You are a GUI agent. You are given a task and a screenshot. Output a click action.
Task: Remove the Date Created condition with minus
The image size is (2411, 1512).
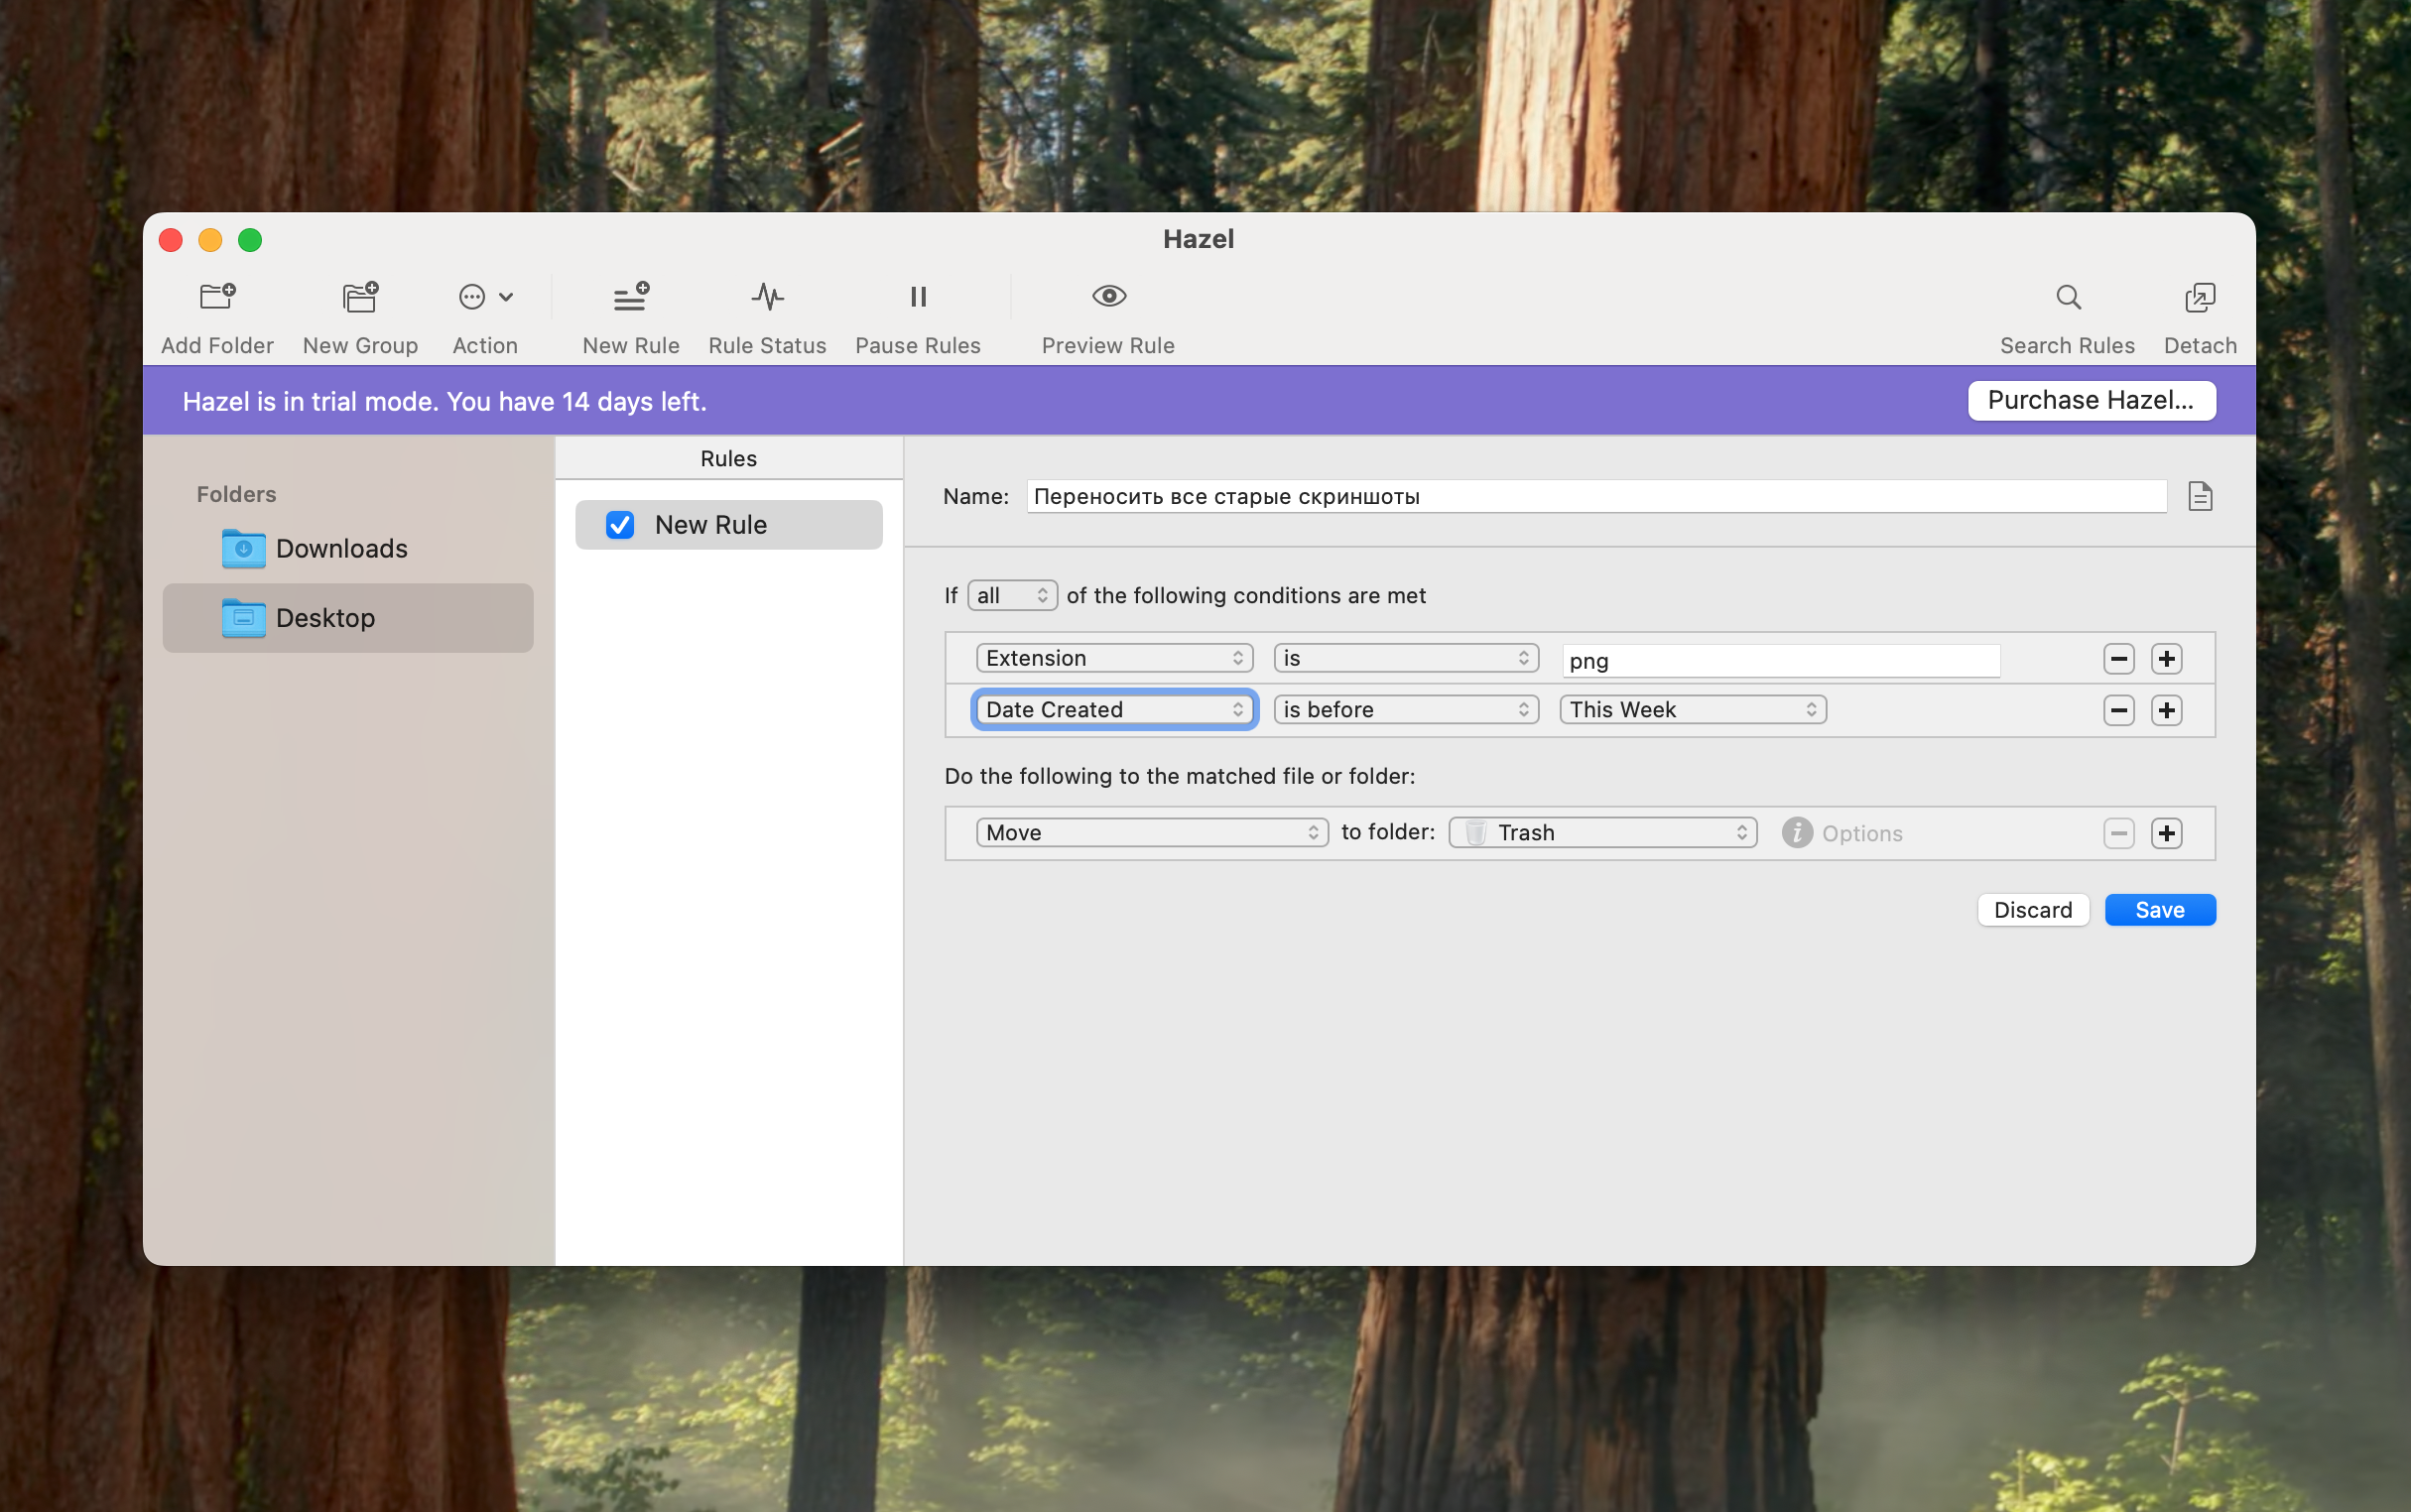(2118, 710)
